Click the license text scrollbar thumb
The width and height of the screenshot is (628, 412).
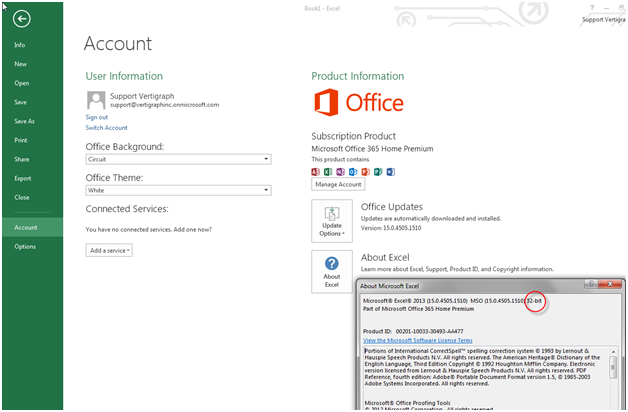613,368
